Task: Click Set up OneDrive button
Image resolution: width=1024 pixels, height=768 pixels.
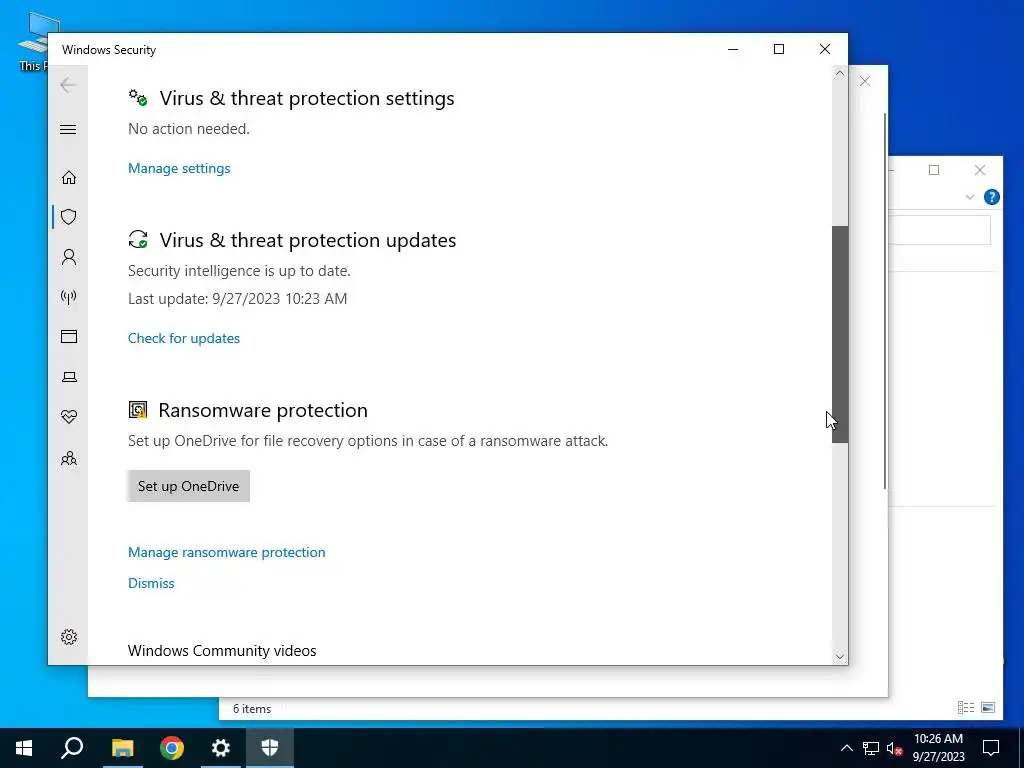Action: coord(188,486)
